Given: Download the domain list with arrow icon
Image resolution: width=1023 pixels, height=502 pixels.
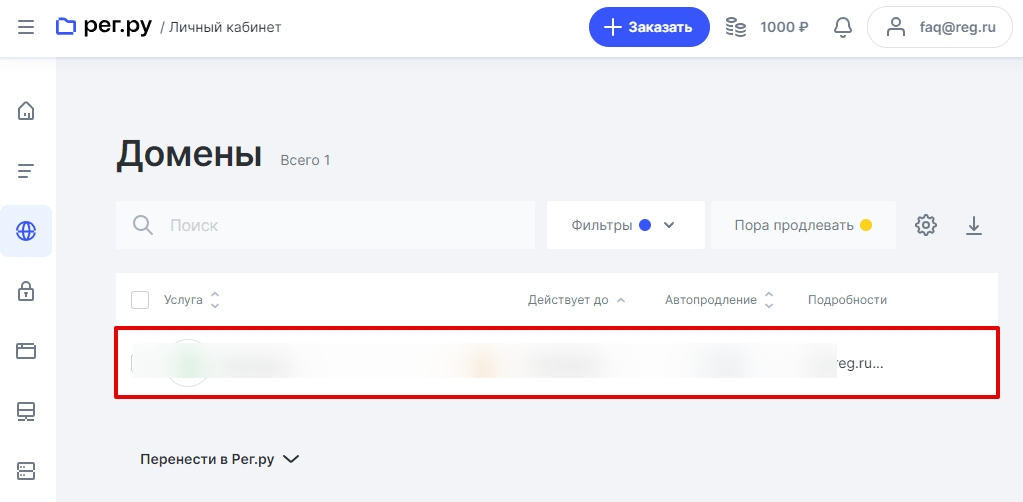Looking at the screenshot, I should 973,225.
